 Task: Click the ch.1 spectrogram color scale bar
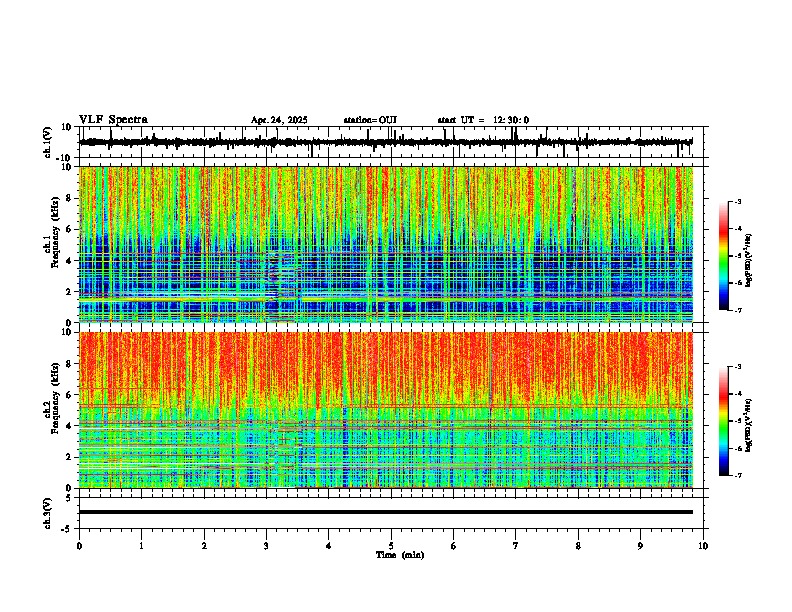tap(724, 256)
